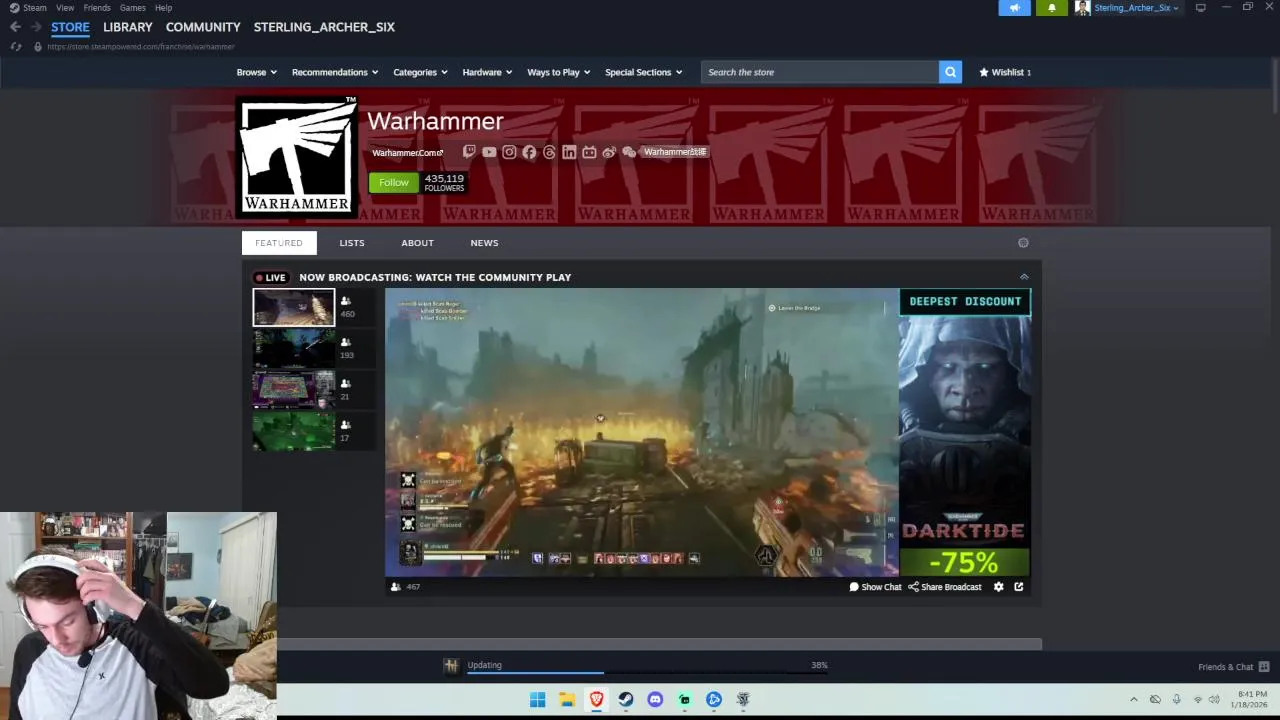Go back with the left arrow
1280x720 pixels.
click(x=15, y=27)
